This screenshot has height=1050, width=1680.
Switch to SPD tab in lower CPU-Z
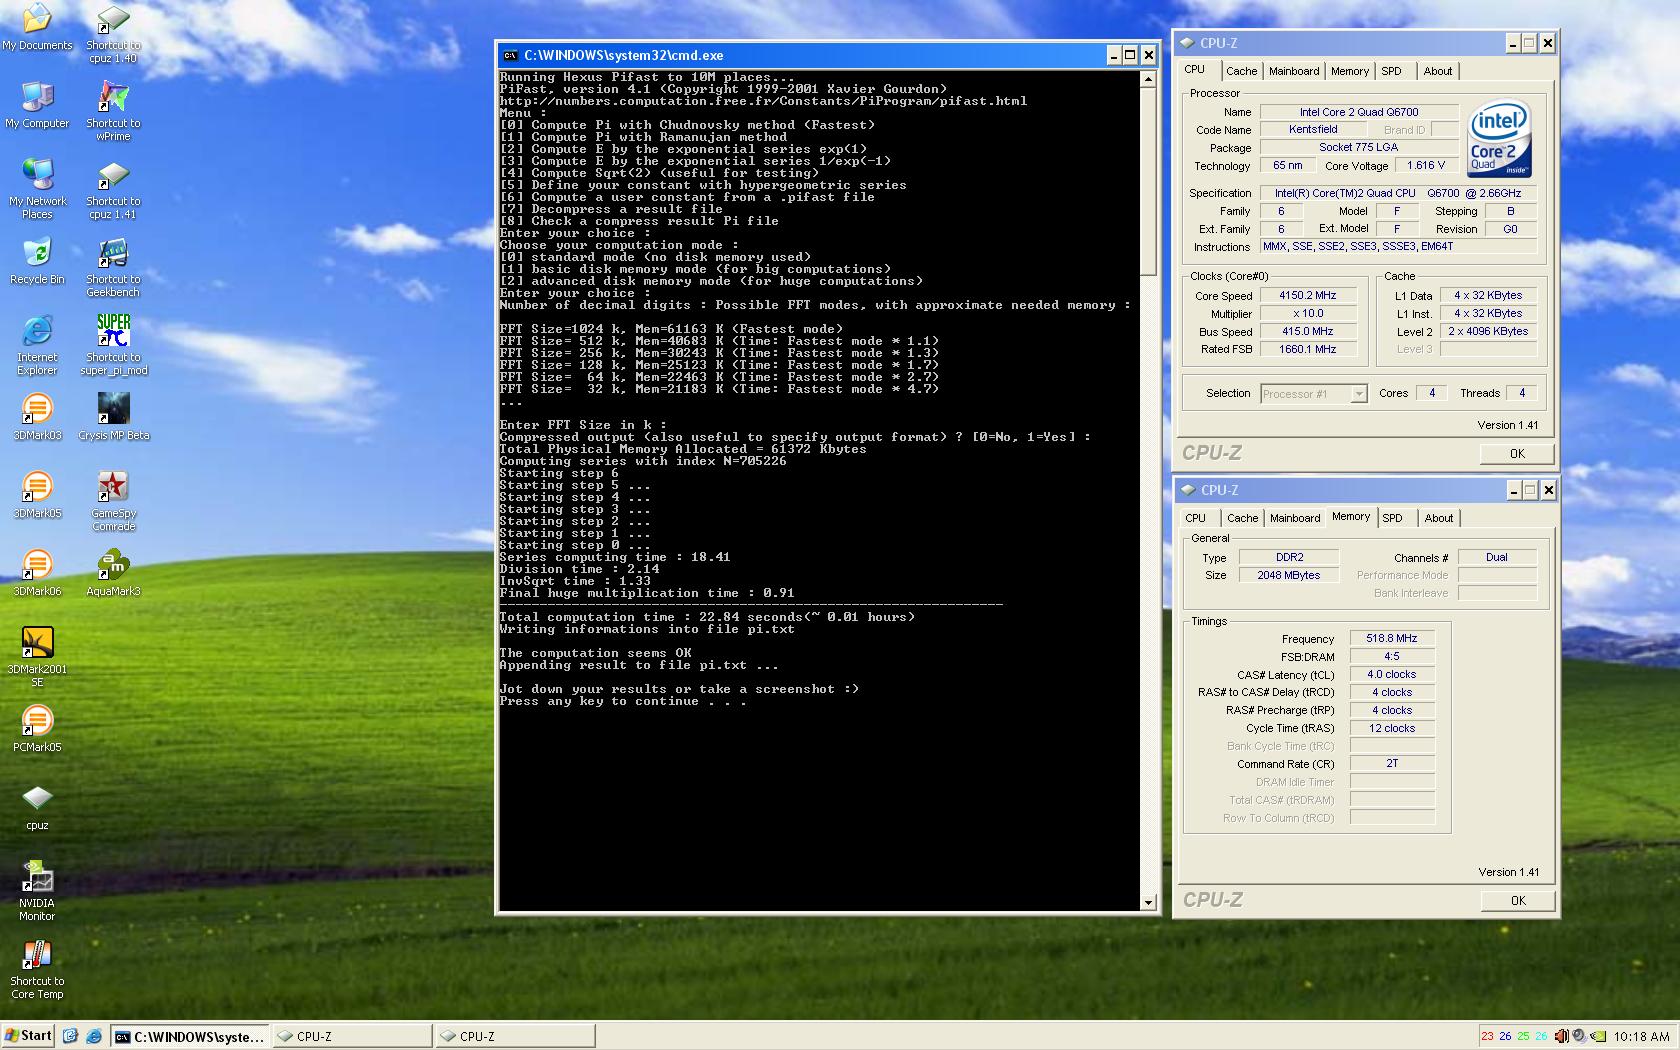[x=1392, y=518]
